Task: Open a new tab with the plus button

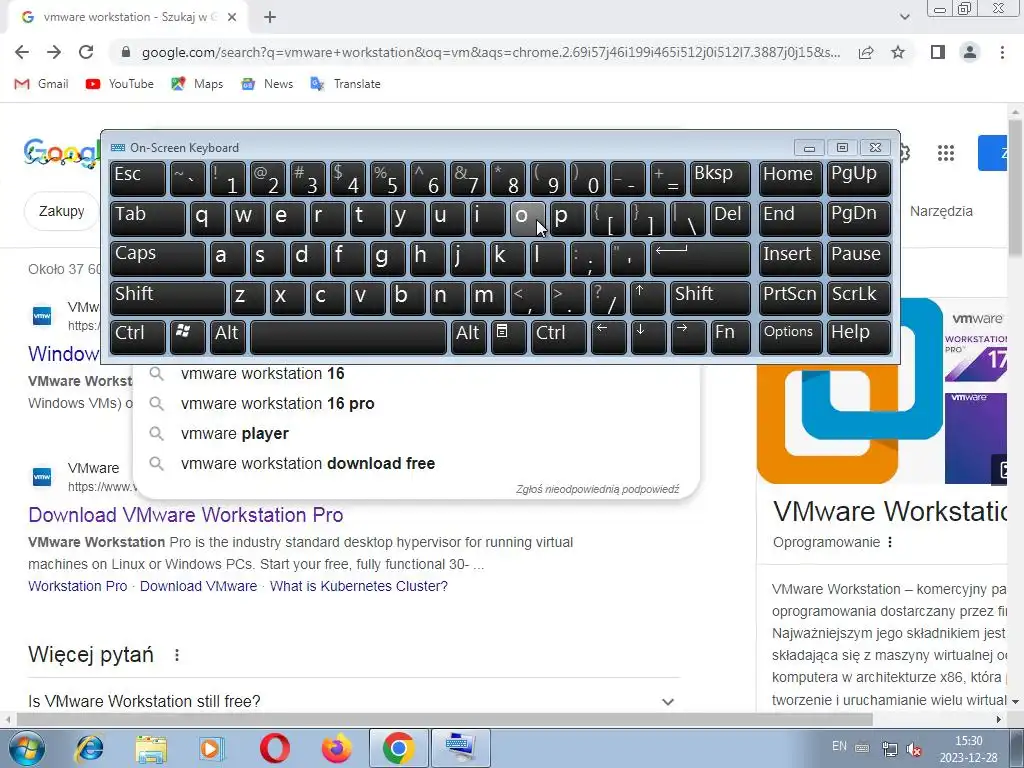Action: point(270,18)
